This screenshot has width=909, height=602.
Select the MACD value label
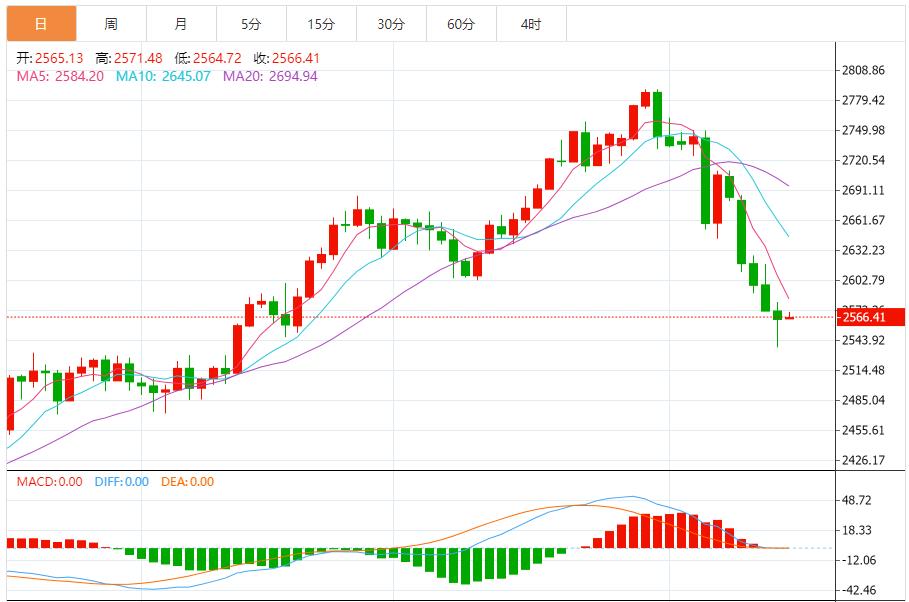pos(50,482)
